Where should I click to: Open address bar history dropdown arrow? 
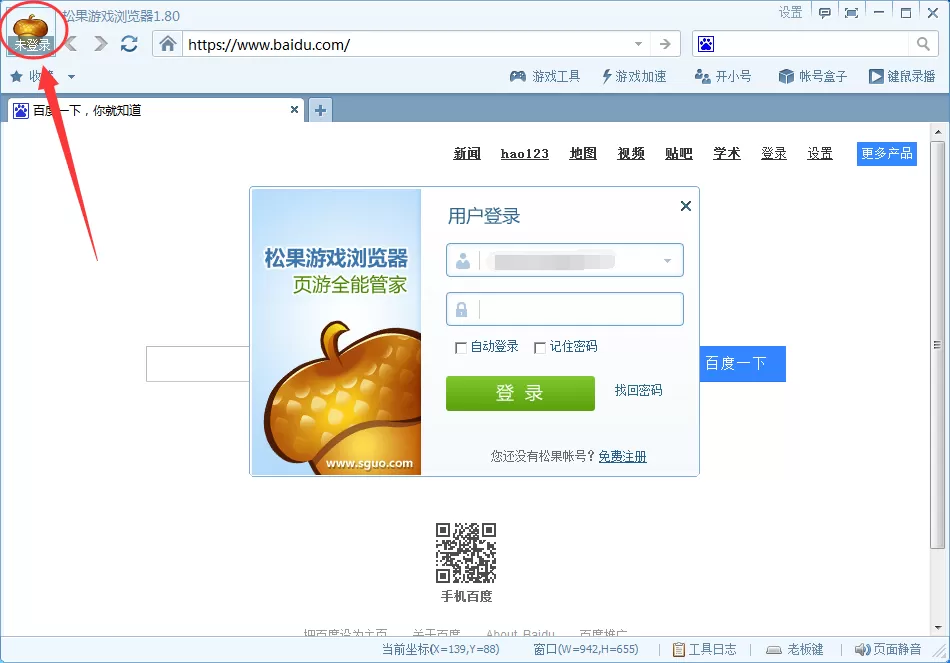(x=638, y=44)
